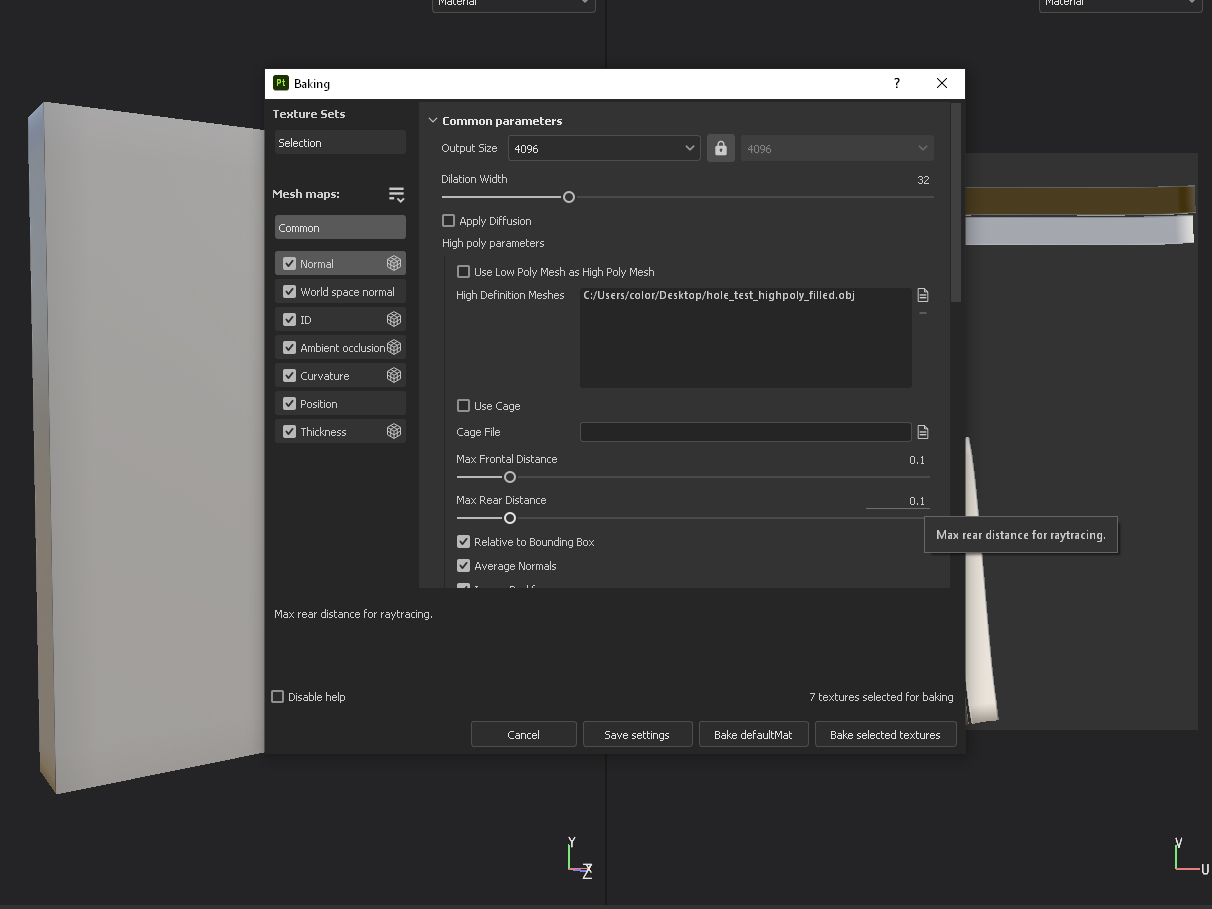Click the Save settings button
This screenshot has width=1212, height=909.
click(636, 734)
